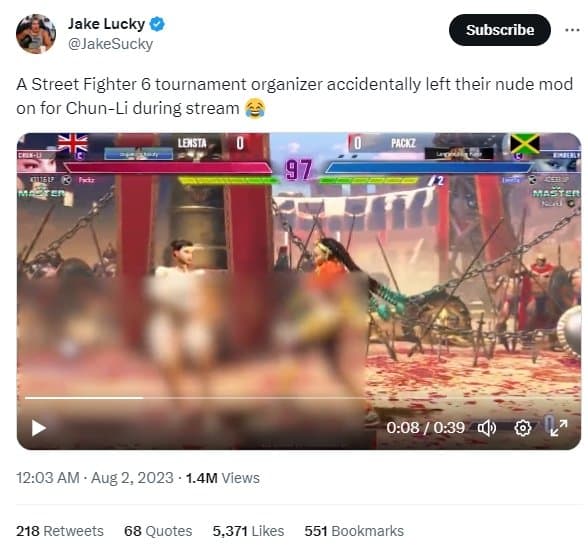The width and height of the screenshot is (588, 548).
Task: Open the Jake Lucky display name
Action: pos(106,24)
